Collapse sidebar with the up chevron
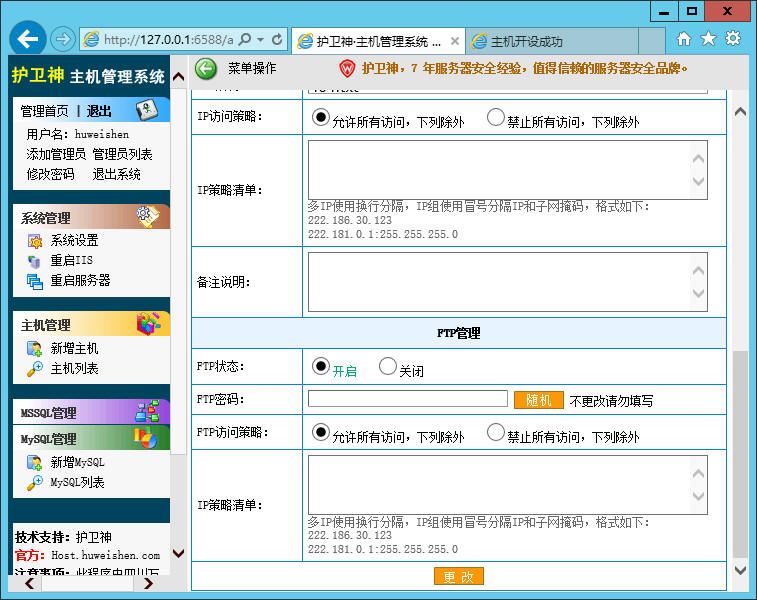 tap(178, 76)
